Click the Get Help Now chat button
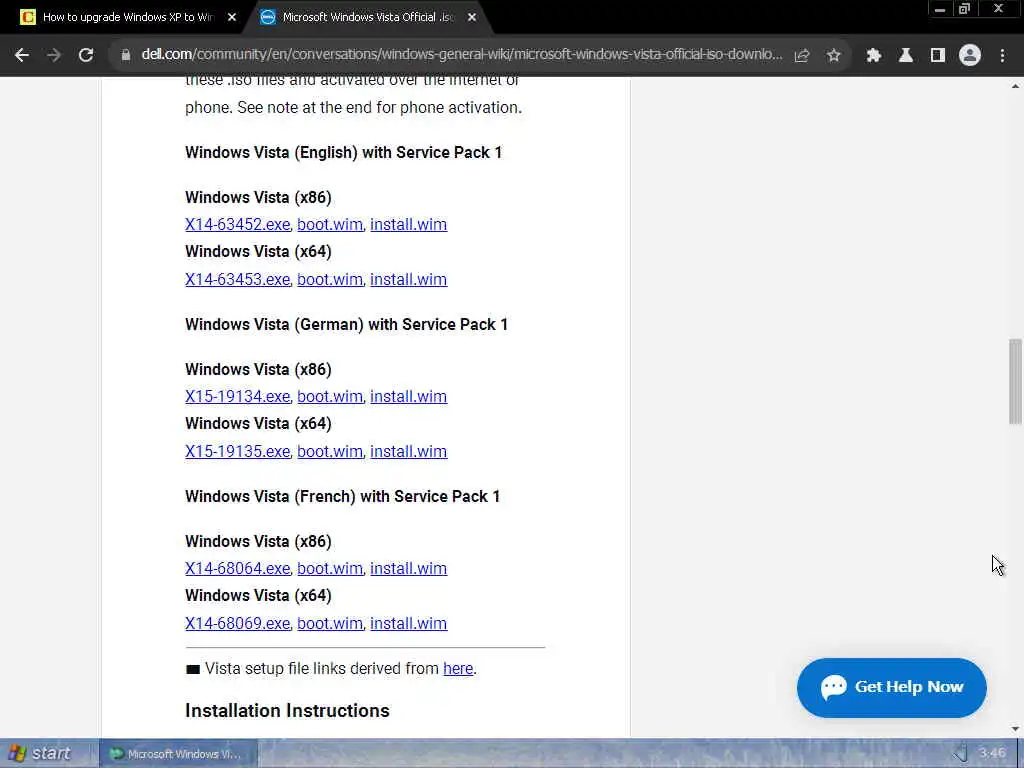 891,688
